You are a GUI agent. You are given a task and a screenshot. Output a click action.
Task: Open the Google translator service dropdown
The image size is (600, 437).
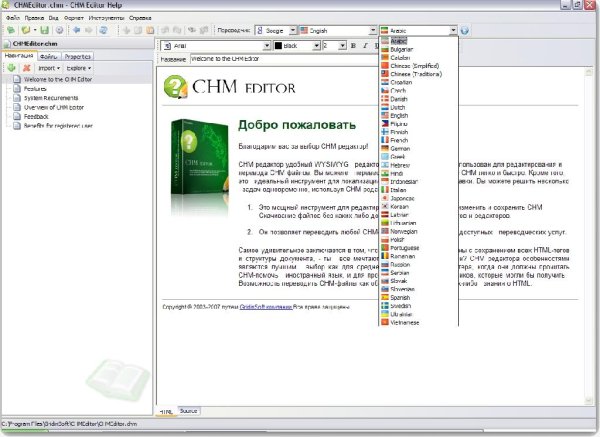(x=292, y=30)
